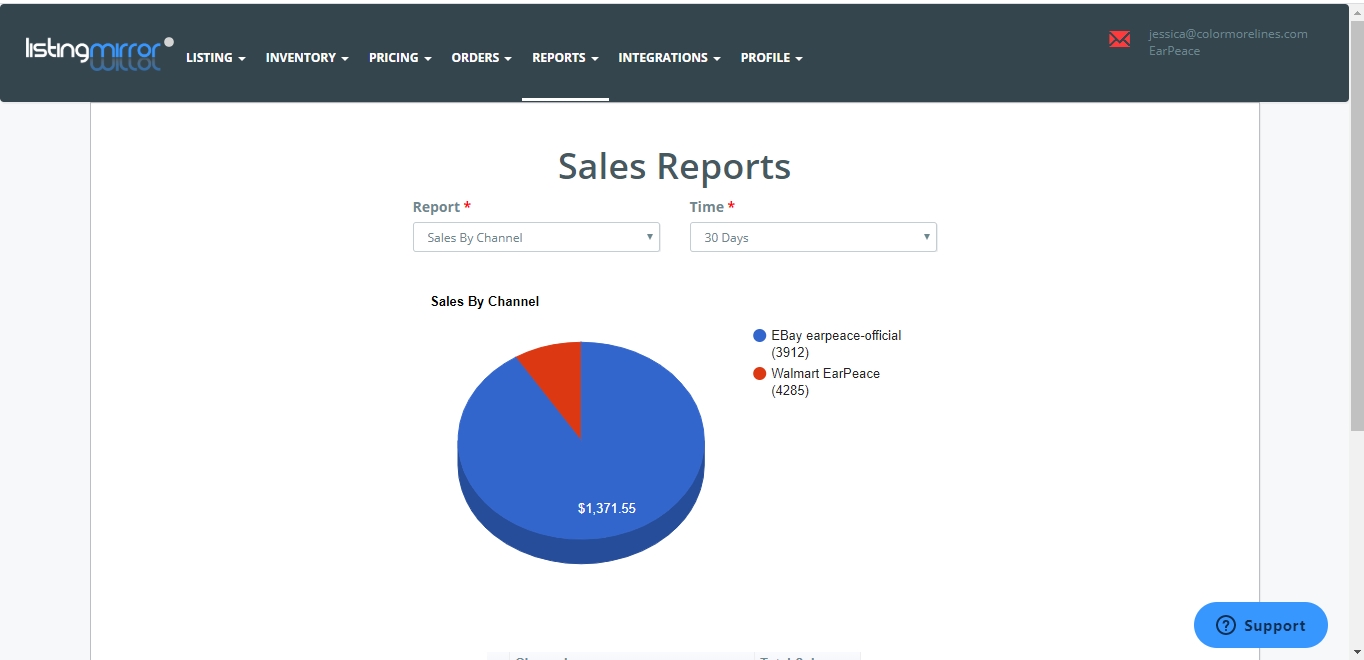Click the blue EBay legend dot
1364x660 pixels.
pyautogui.click(x=760, y=336)
